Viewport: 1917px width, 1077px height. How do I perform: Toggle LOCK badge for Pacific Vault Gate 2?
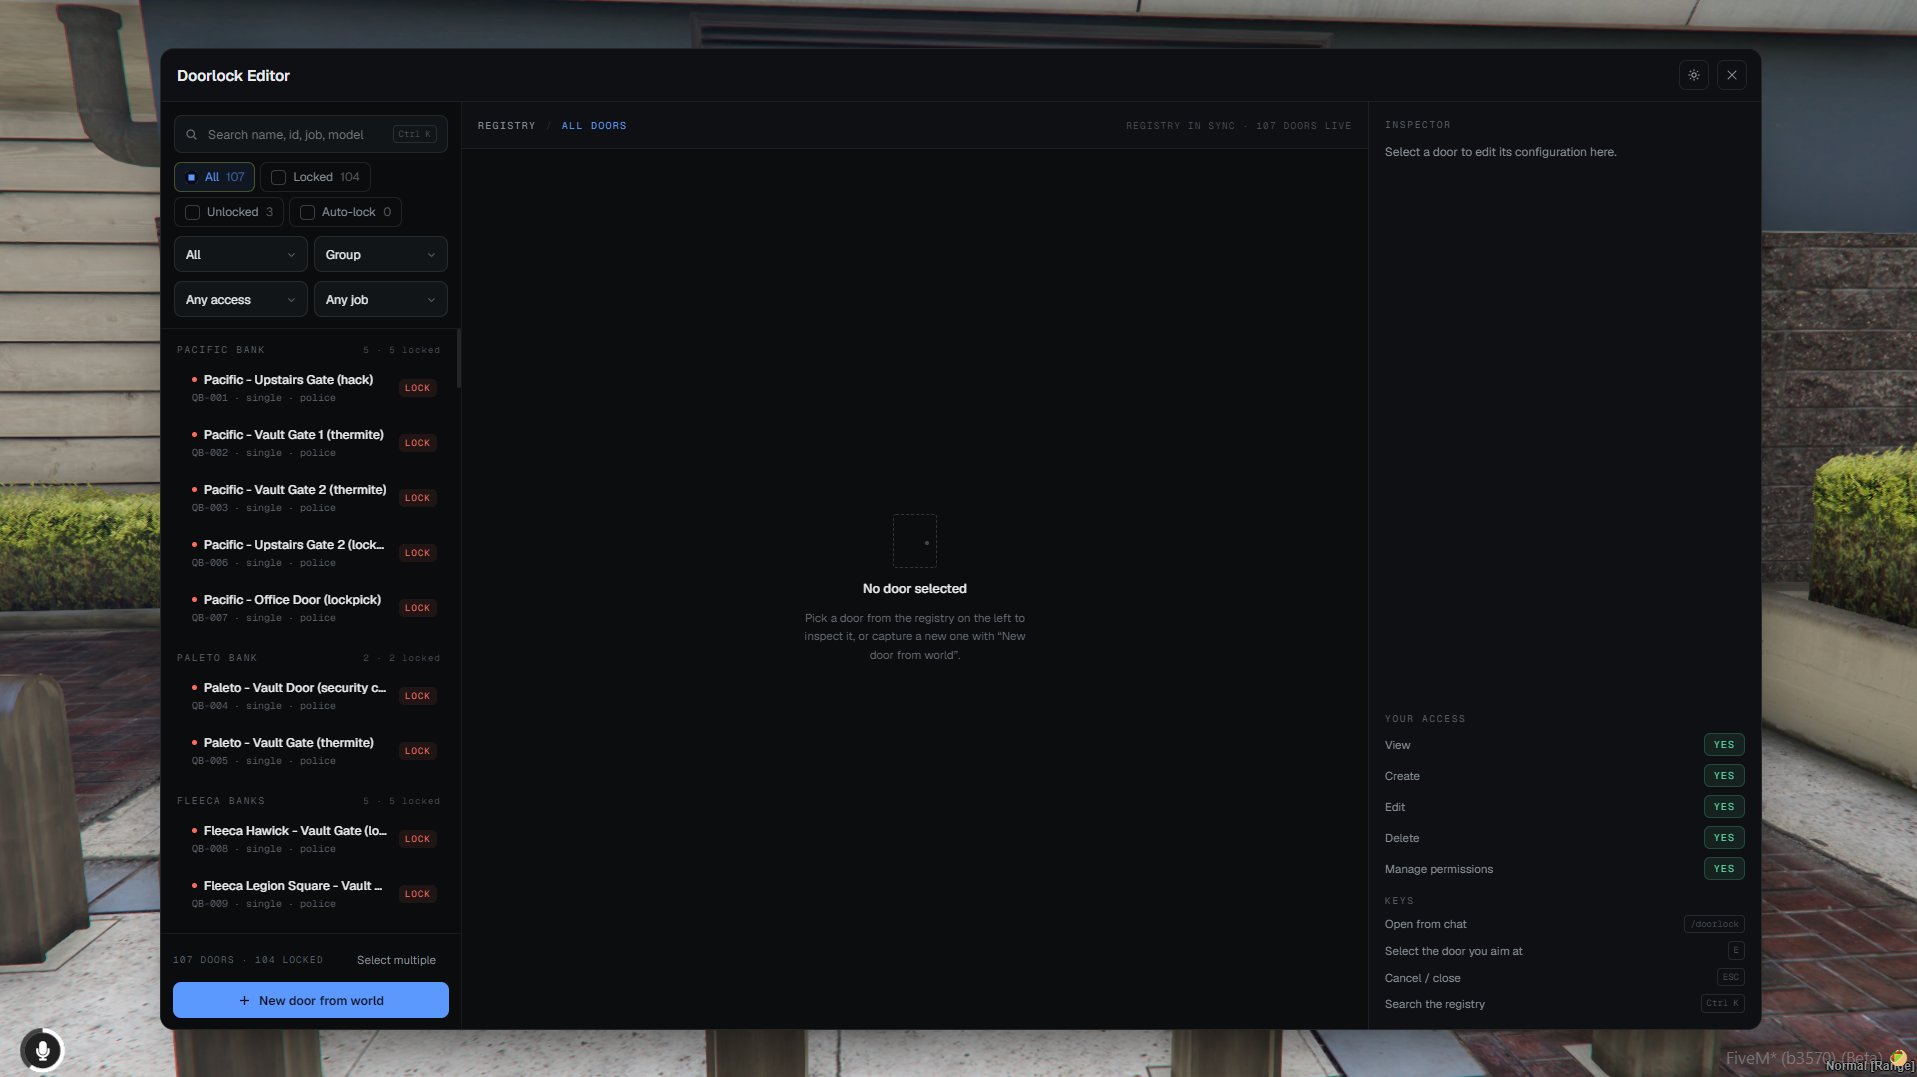417,498
